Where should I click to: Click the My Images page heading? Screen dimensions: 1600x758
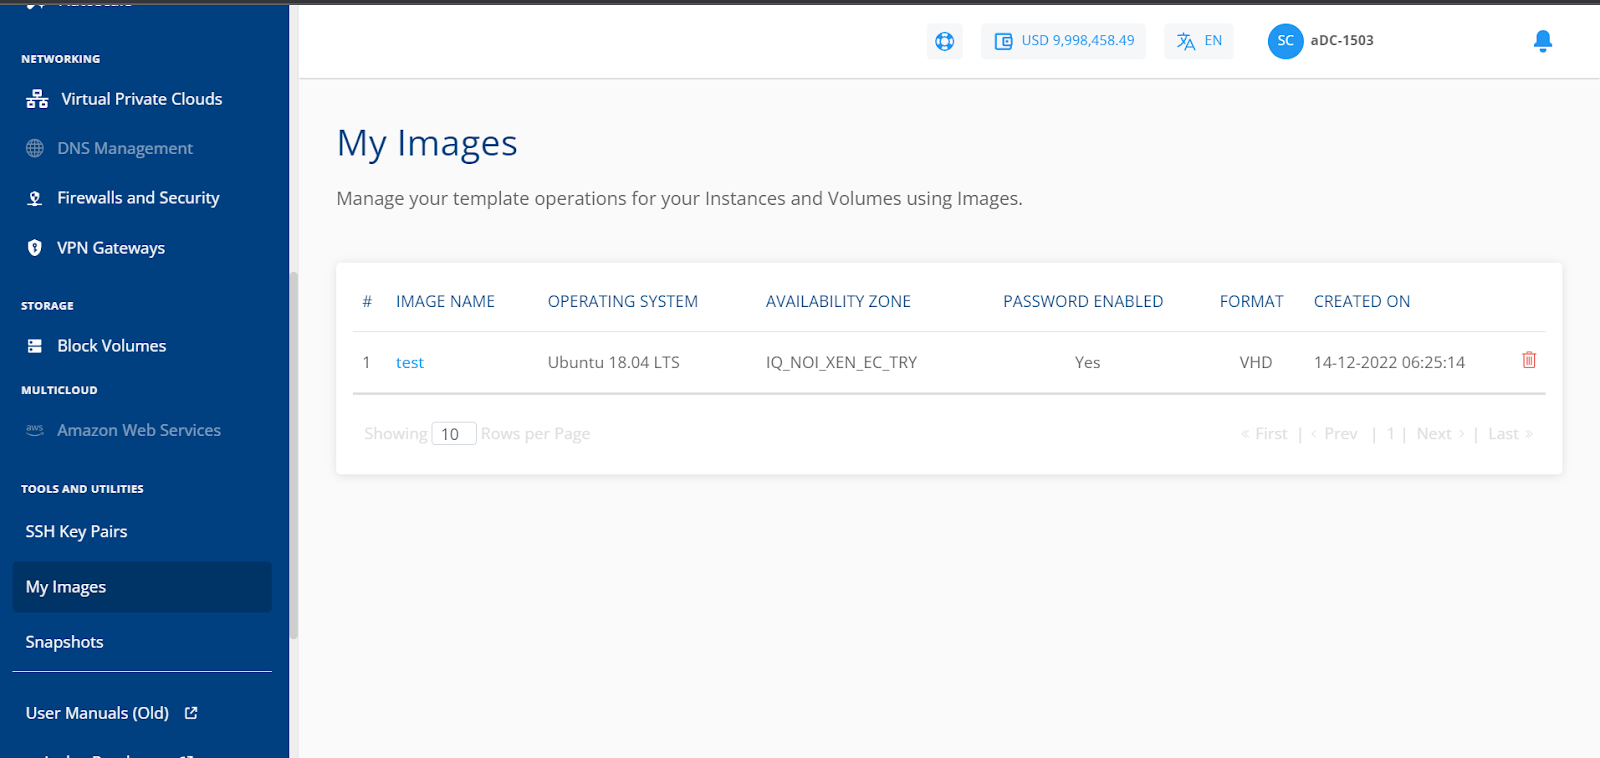[x=427, y=144]
